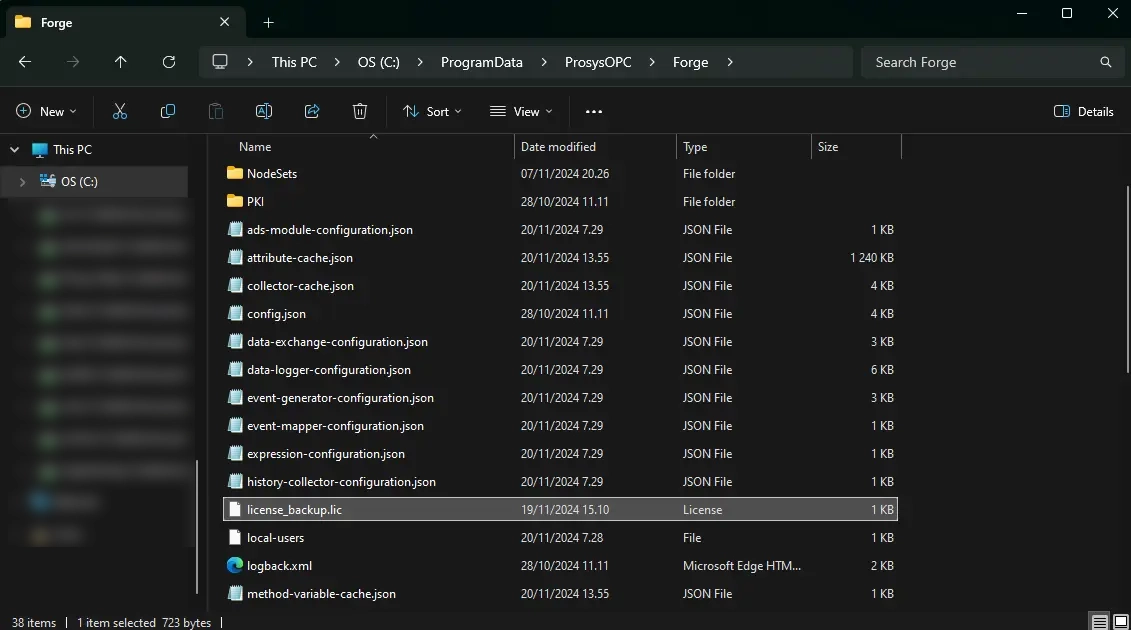
Task: Navigate to ProgramData breadcrumb
Action: 482,62
